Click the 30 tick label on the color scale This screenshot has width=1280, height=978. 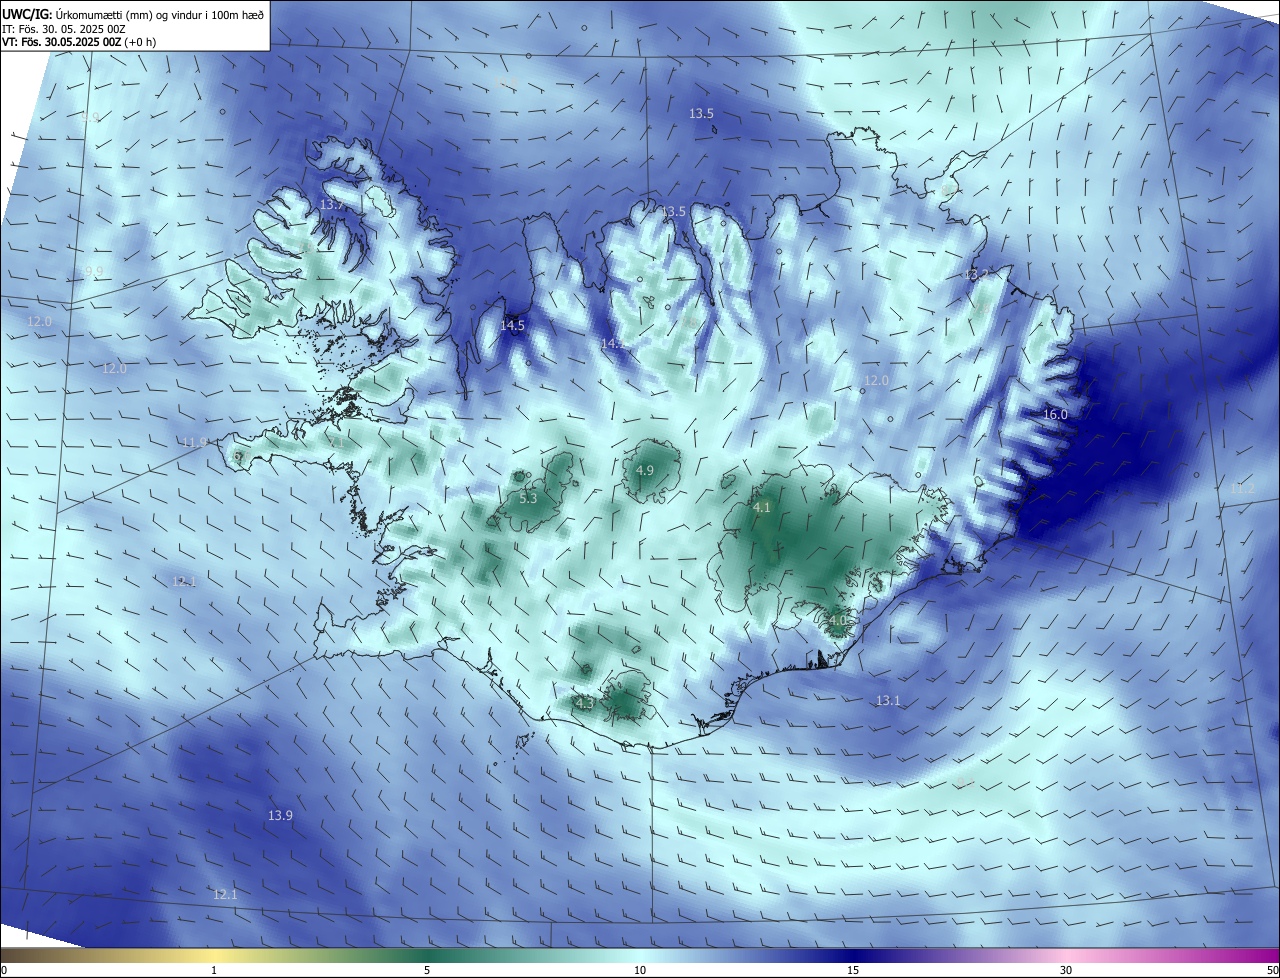click(x=1066, y=970)
